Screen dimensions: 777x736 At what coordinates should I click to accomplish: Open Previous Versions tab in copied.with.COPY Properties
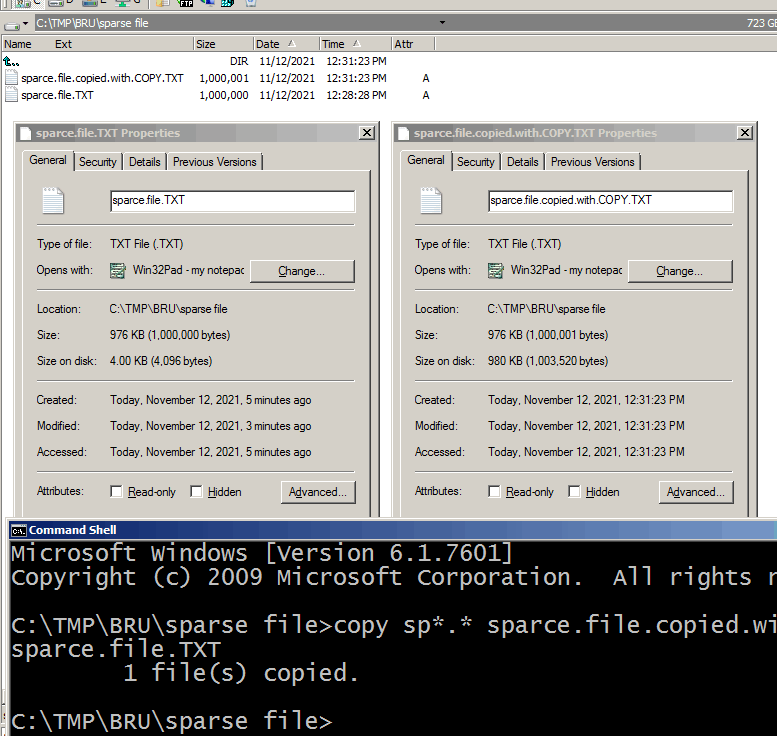point(593,162)
